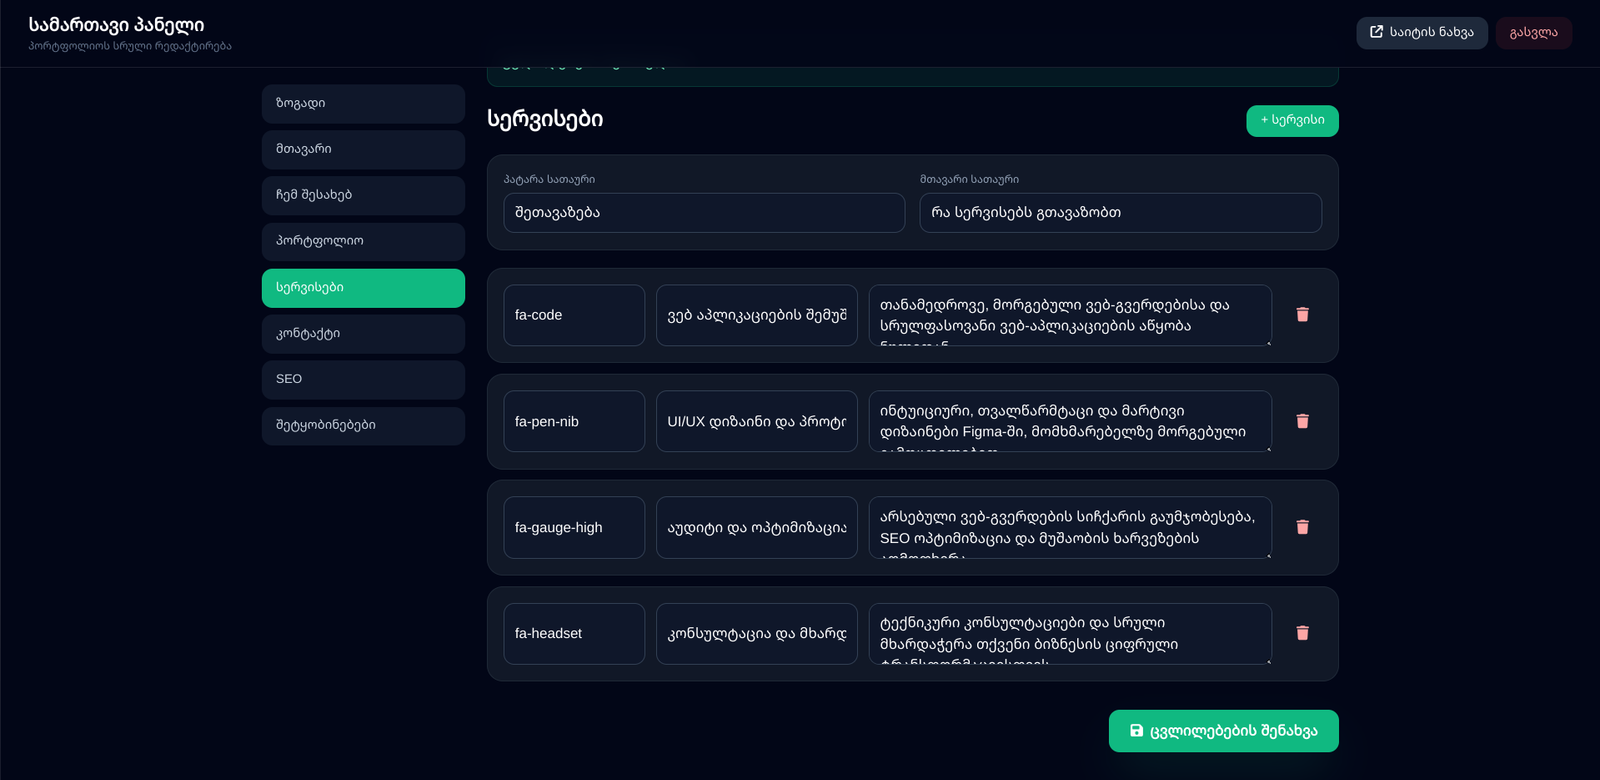Delete the fa-pen-nib service row
Screen dimensions: 1600x780
(x=1302, y=421)
